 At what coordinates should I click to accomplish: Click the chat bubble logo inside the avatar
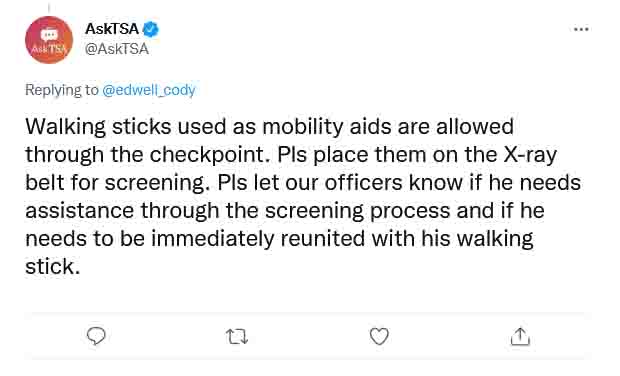[x=49, y=35]
